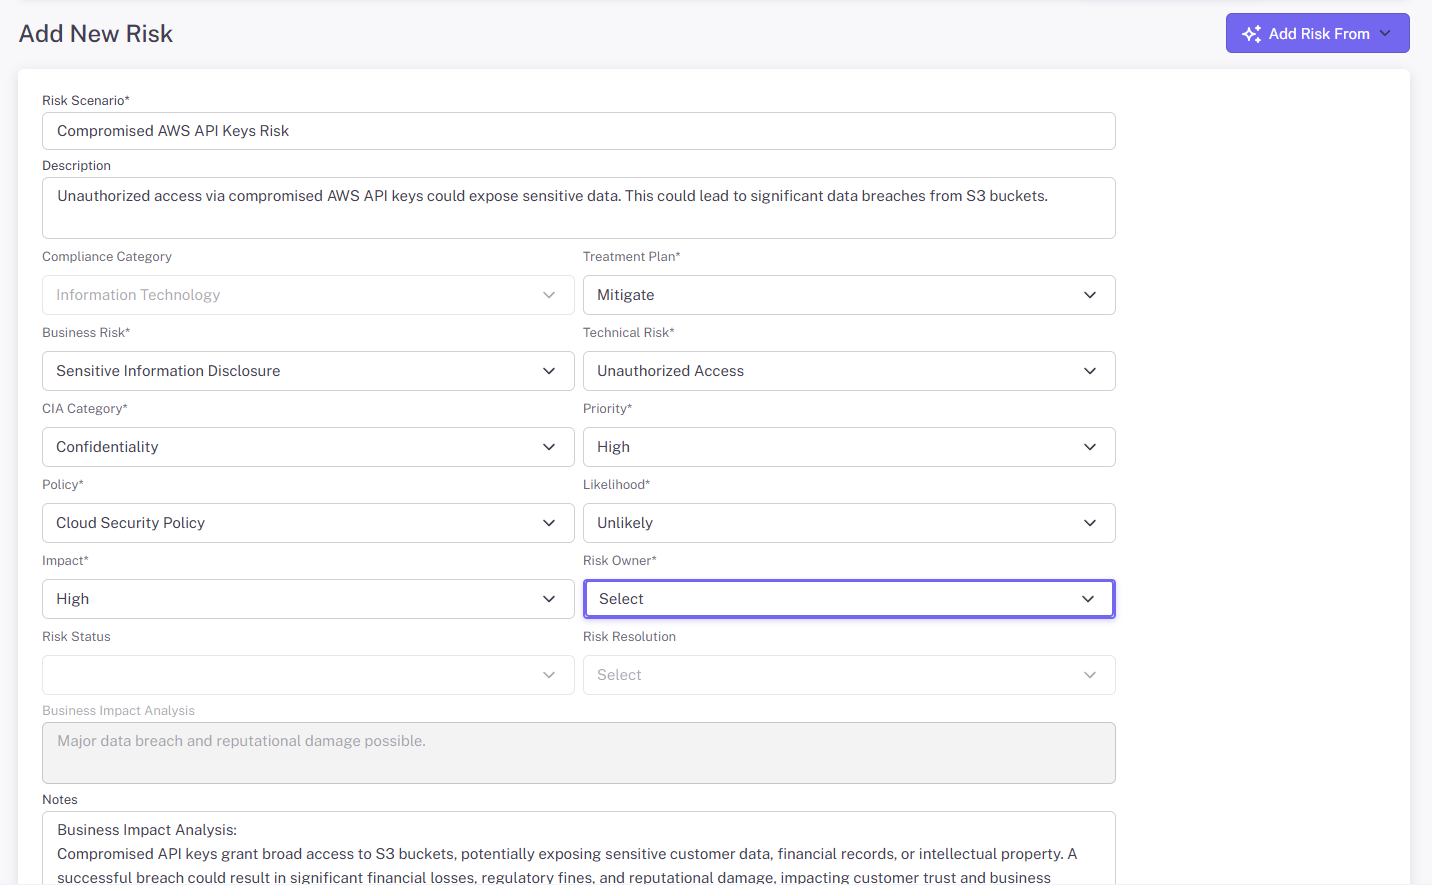Image resolution: width=1432 pixels, height=885 pixels.
Task: Click the chevron beside Add Risk From
Action: pos(1386,34)
